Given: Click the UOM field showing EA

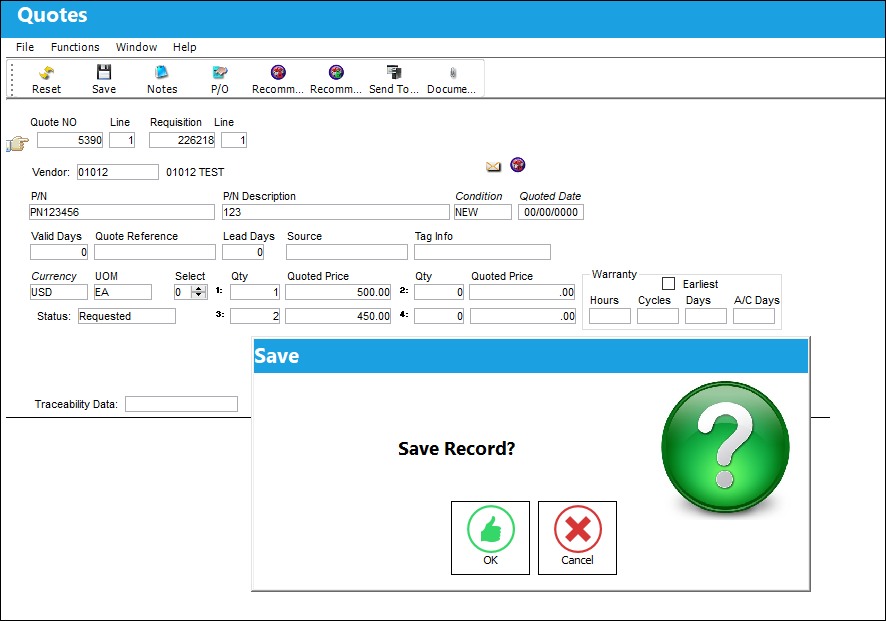Looking at the screenshot, I should (x=123, y=292).
